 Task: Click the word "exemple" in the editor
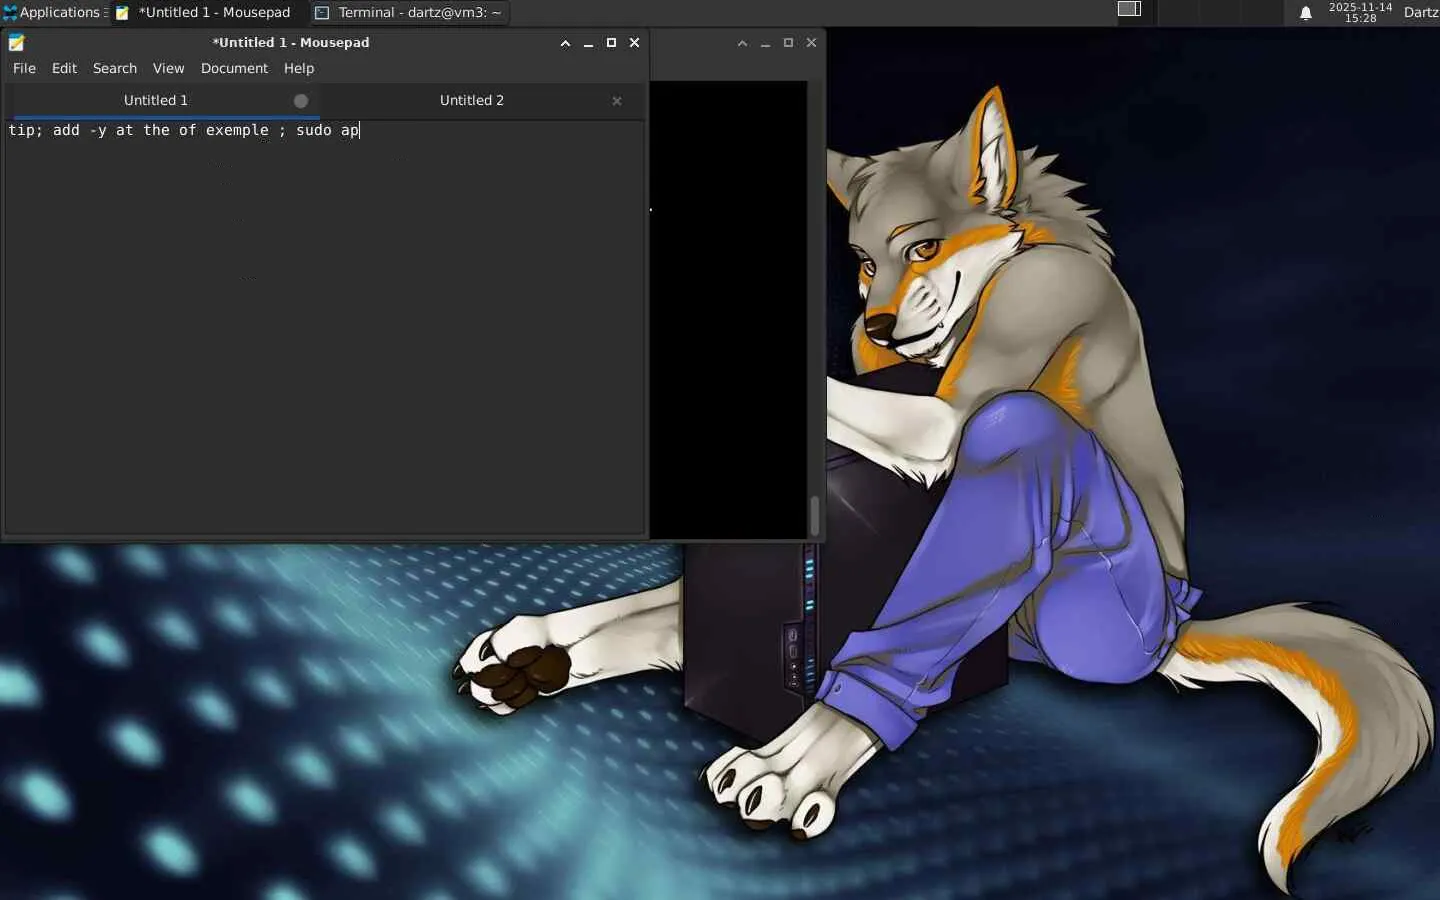pos(237,130)
